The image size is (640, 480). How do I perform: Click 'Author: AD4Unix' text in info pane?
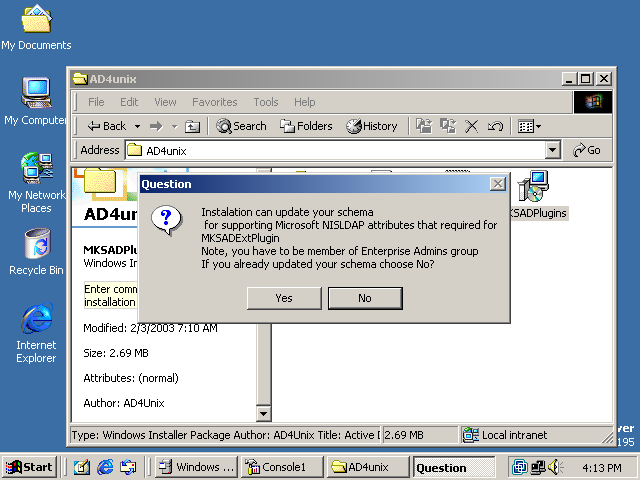(x=124, y=403)
